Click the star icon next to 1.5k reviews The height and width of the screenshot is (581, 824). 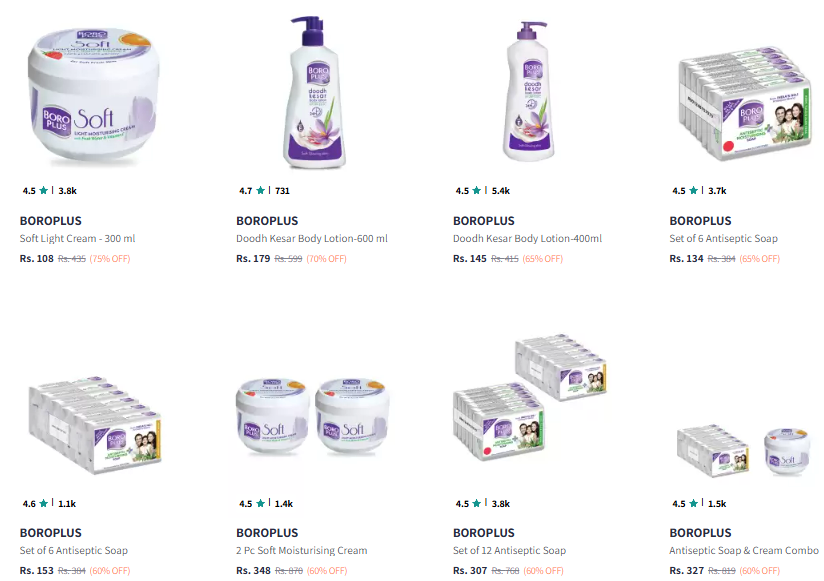click(x=693, y=503)
